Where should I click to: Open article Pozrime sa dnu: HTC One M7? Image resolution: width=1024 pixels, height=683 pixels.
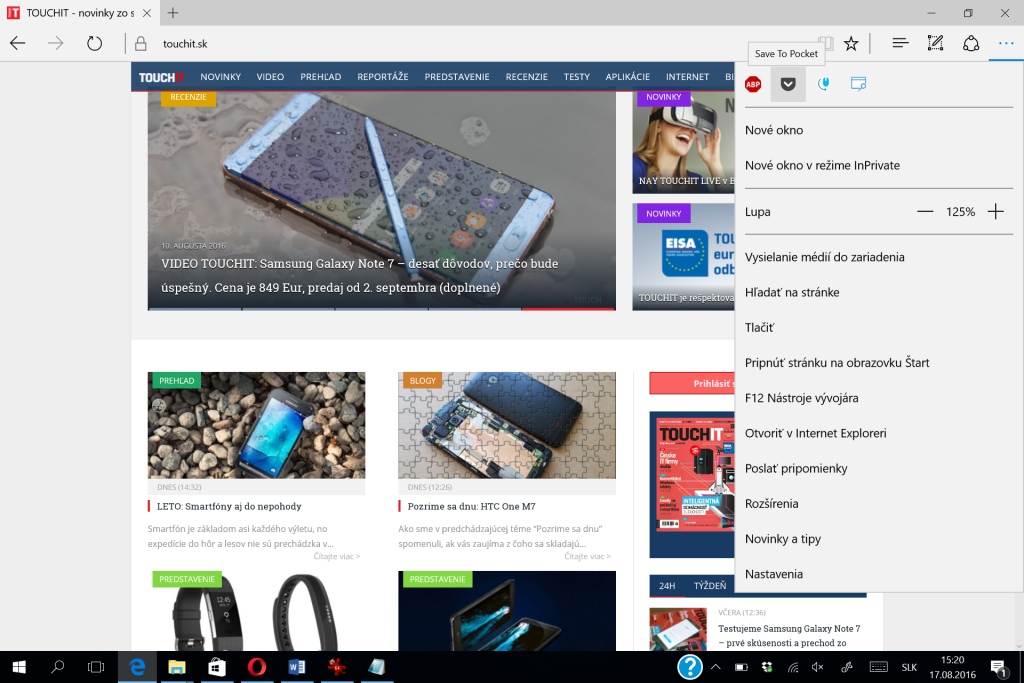[472, 506]
